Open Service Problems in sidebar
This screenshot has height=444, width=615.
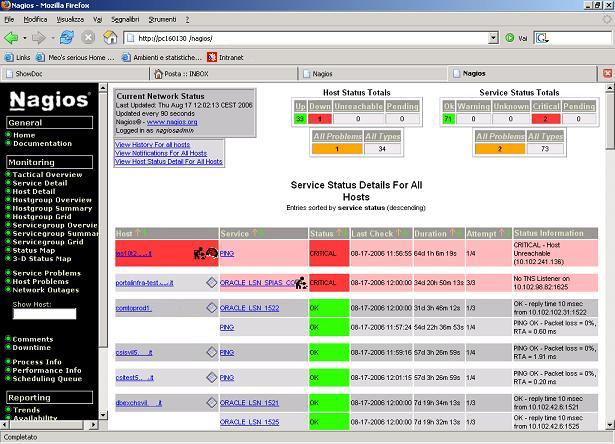coord(46,273)
